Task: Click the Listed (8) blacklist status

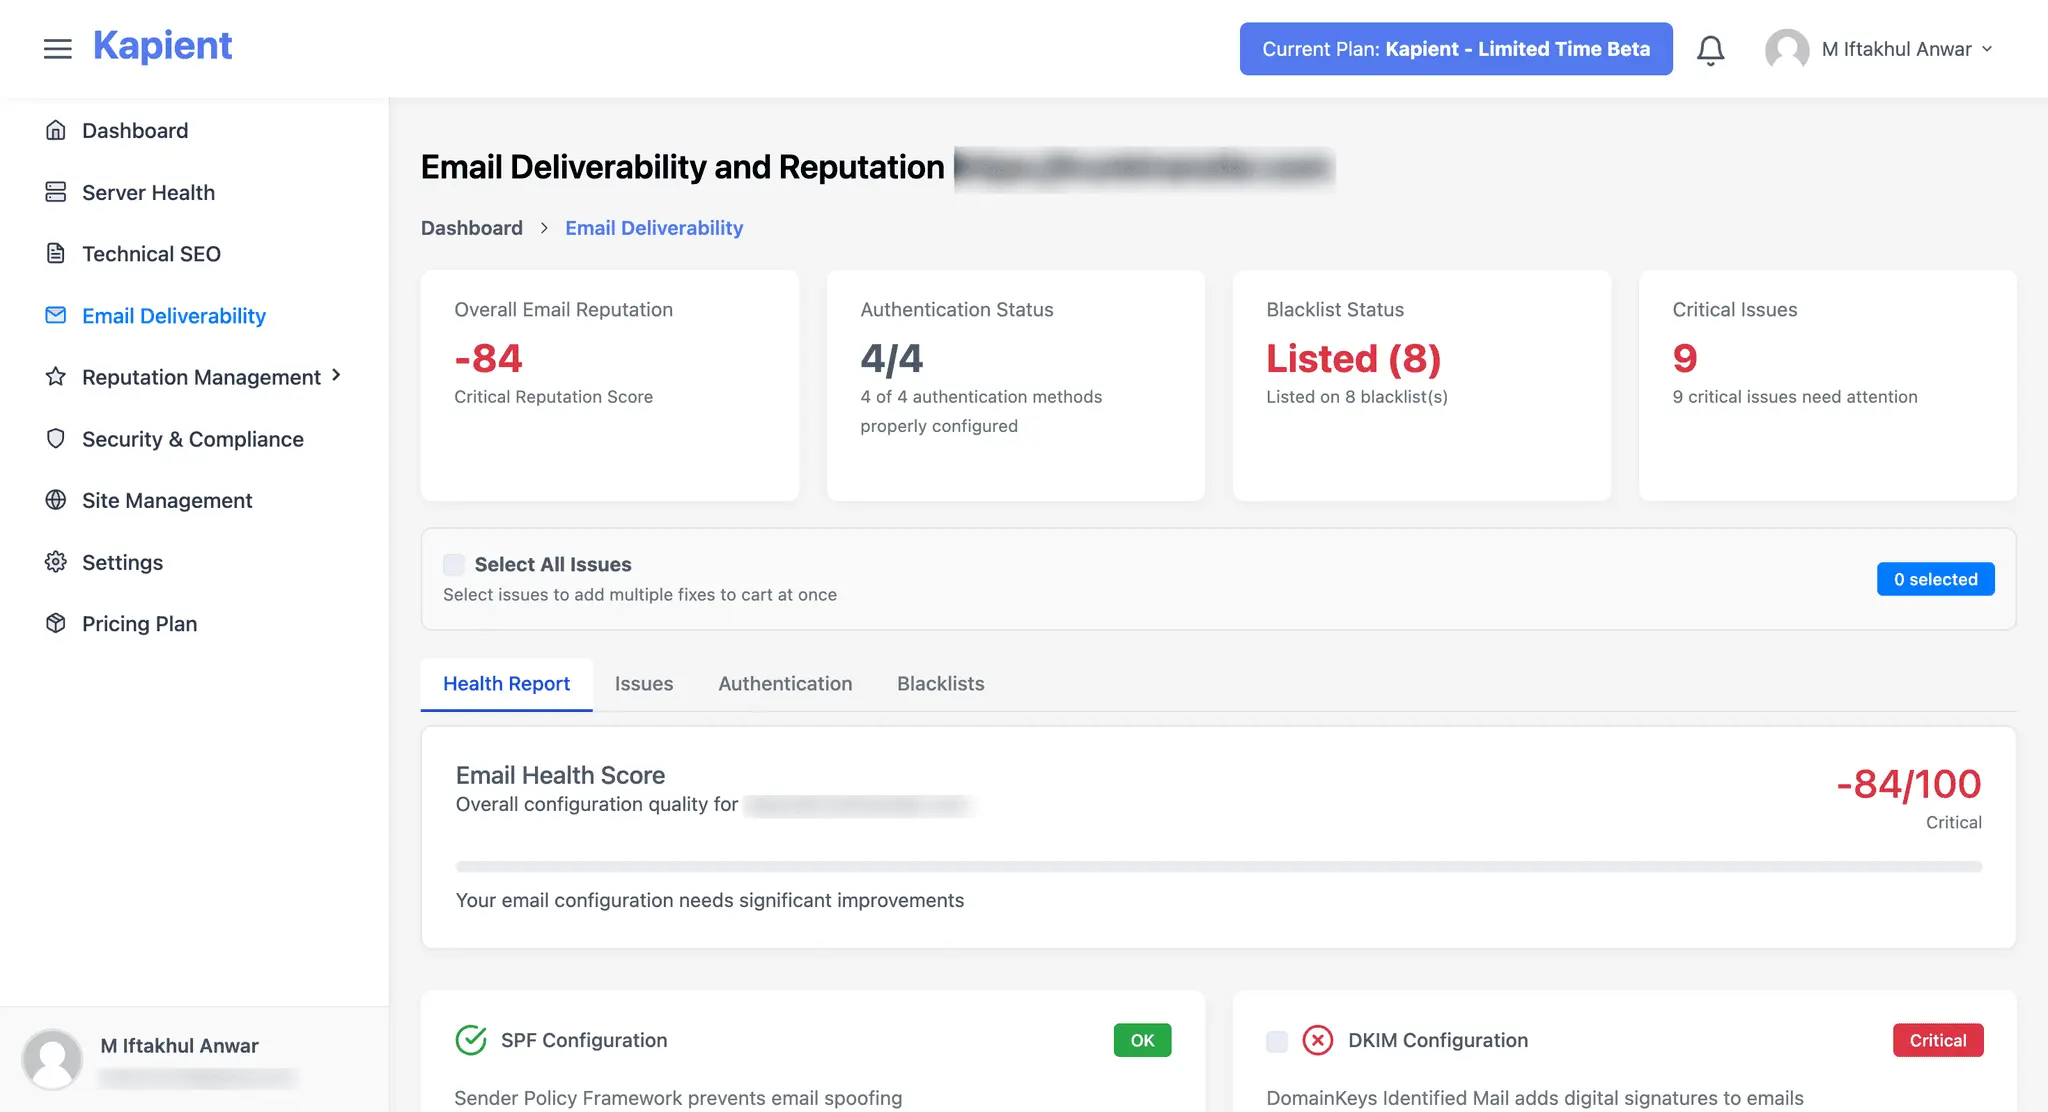Action: click(x=1353, y=358)
